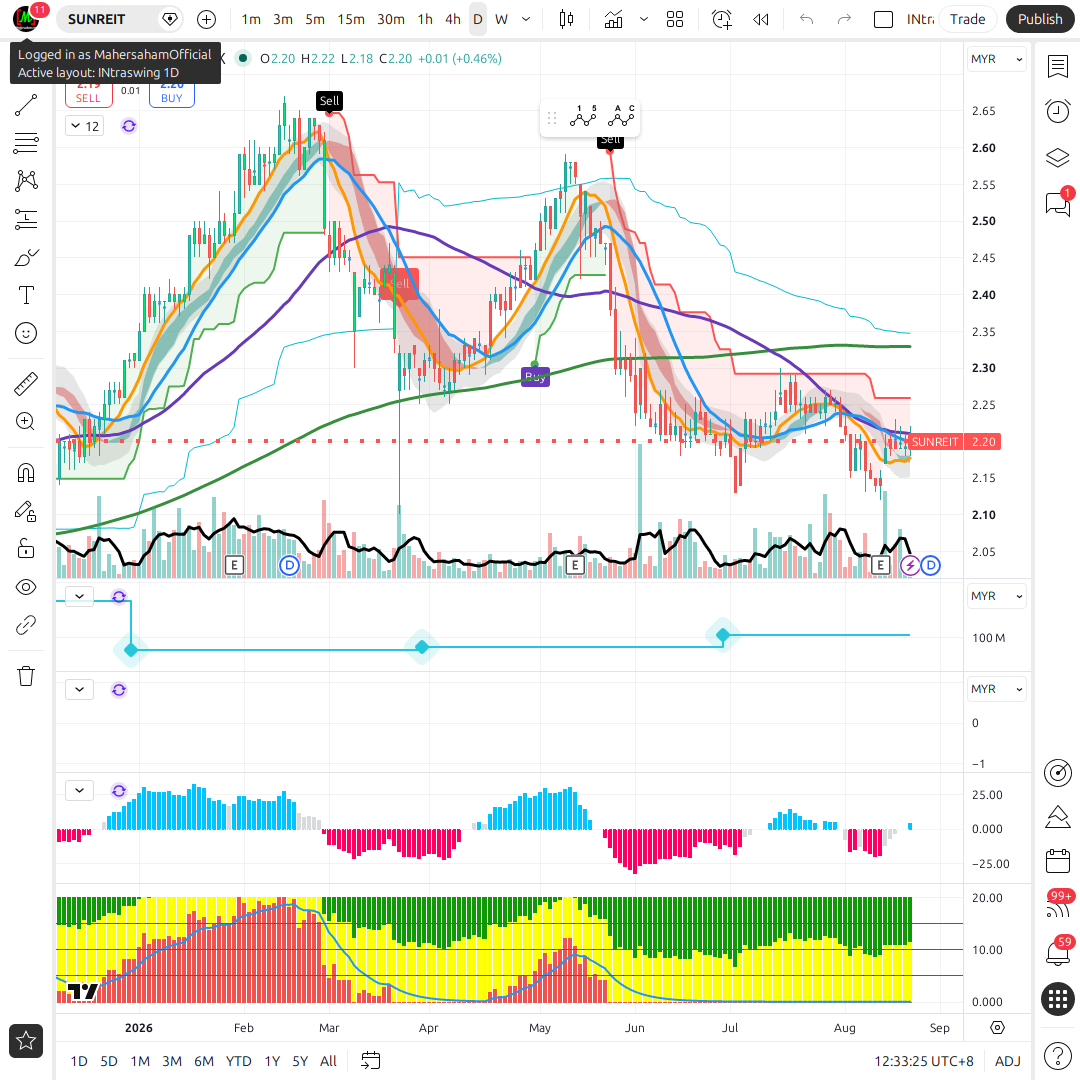Click the SELL price button
Image resolution: width=1080 pixels, height=1080 pixels.
point(88,94)
